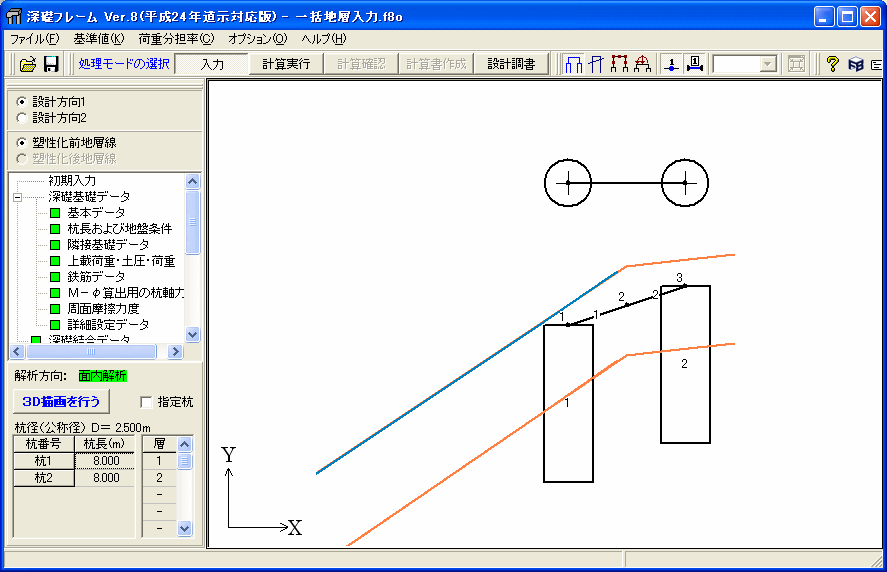
Task: Select 初期入力 in the tree
Action: click(72, 180)
